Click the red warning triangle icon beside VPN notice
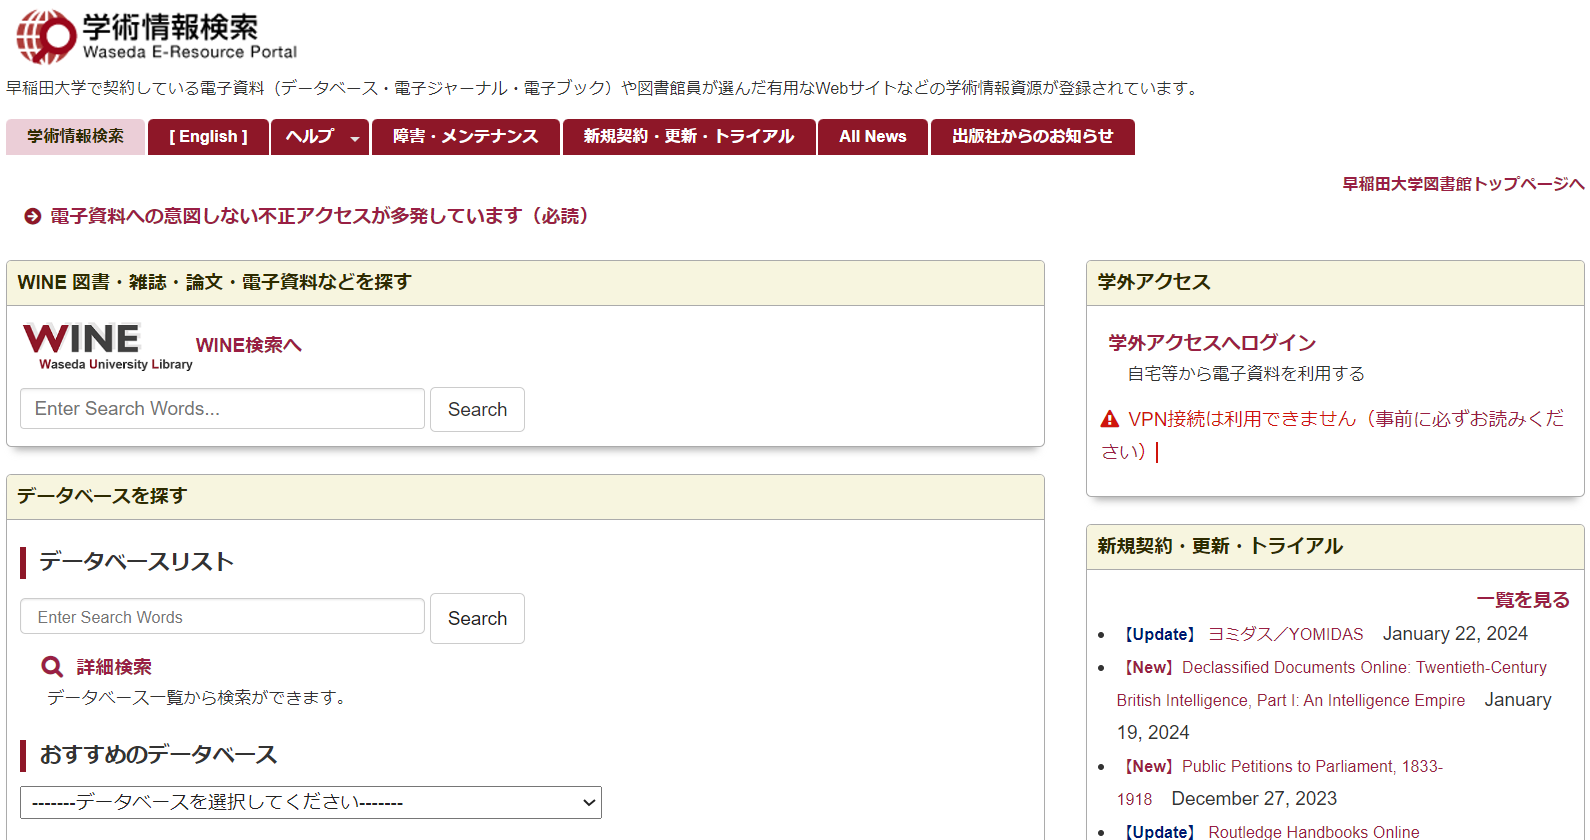Screen dimensions: 1590x840 pyautogui.click(x=1110, y=419)
